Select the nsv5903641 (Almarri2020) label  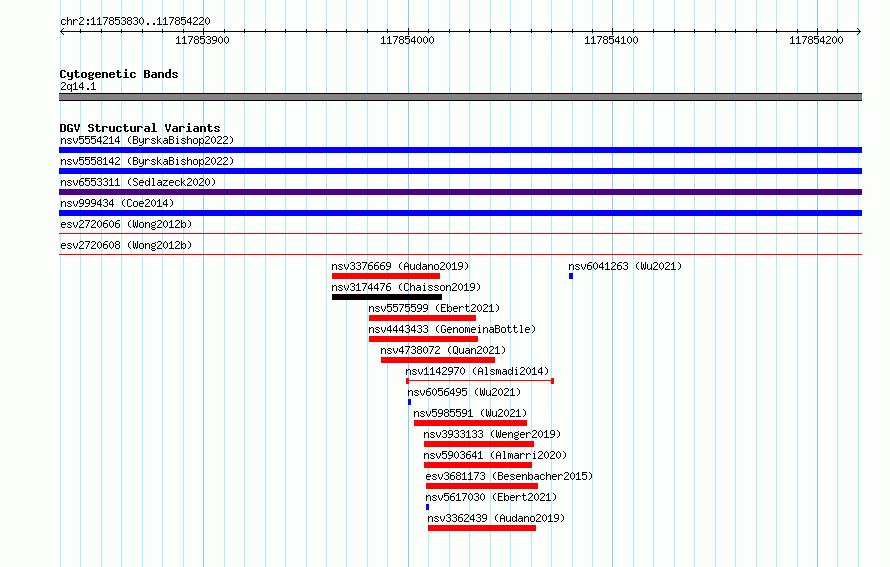coord(495,455)
